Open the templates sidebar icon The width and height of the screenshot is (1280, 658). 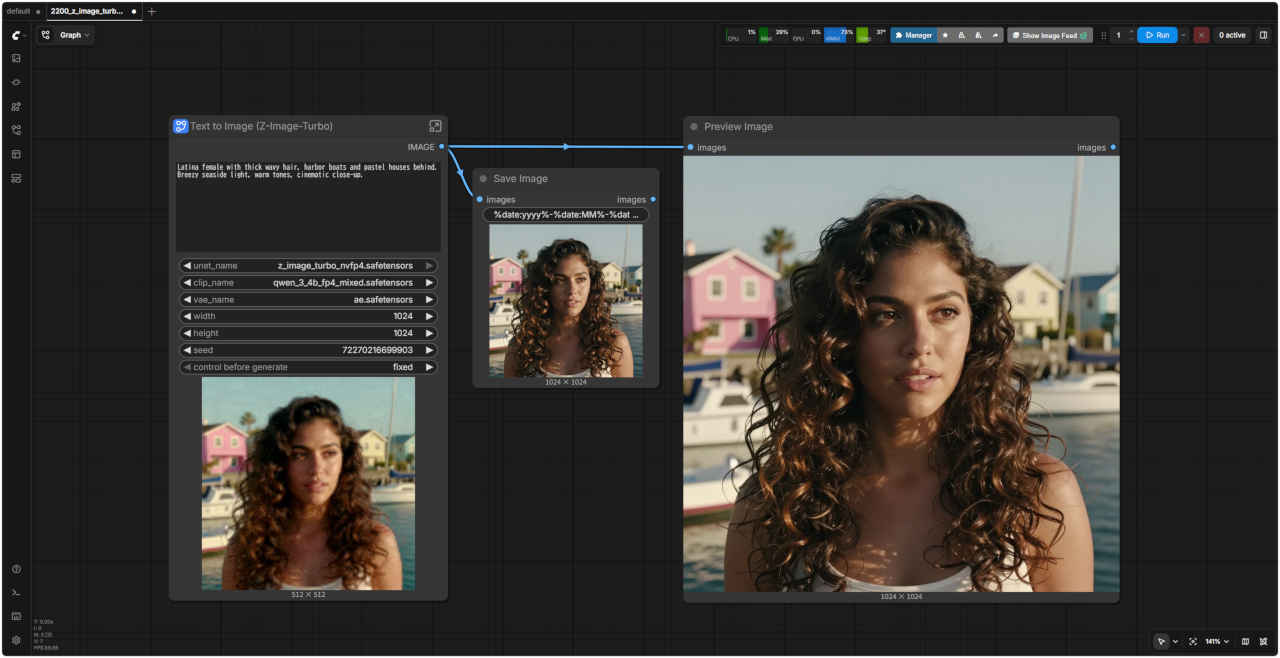pyautogui.click(x=16, y=154)
